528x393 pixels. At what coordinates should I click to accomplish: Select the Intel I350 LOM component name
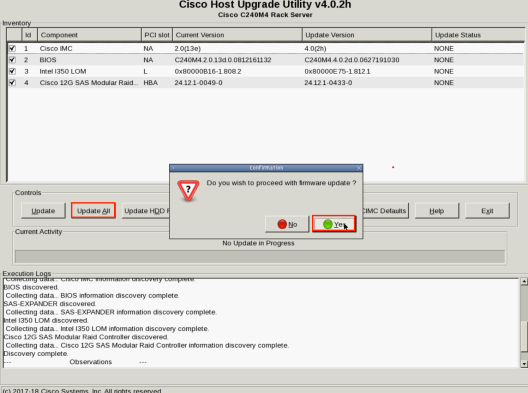(x=63, y=71)
